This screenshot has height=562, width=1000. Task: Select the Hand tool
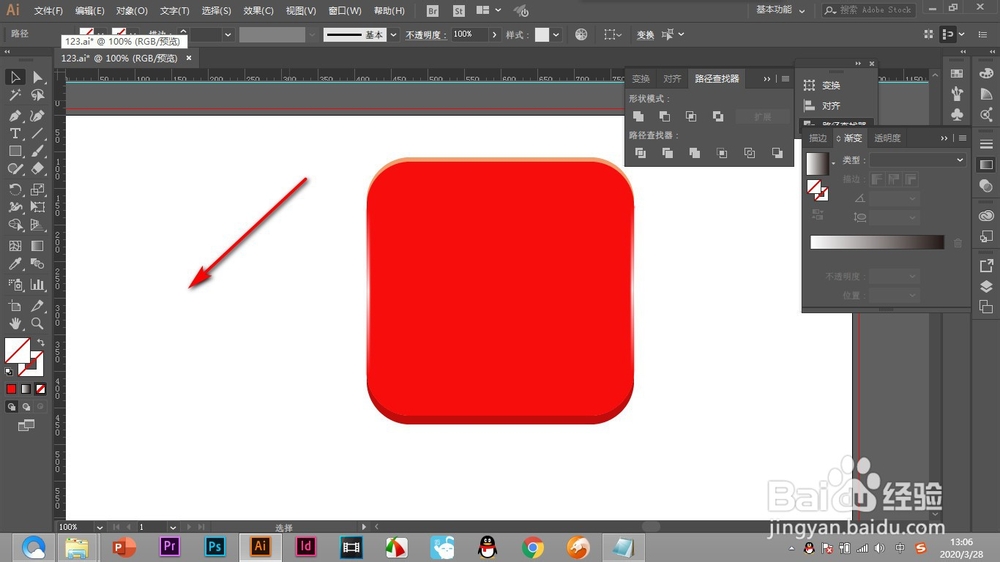pyautogui.click(x=15, y=323)
